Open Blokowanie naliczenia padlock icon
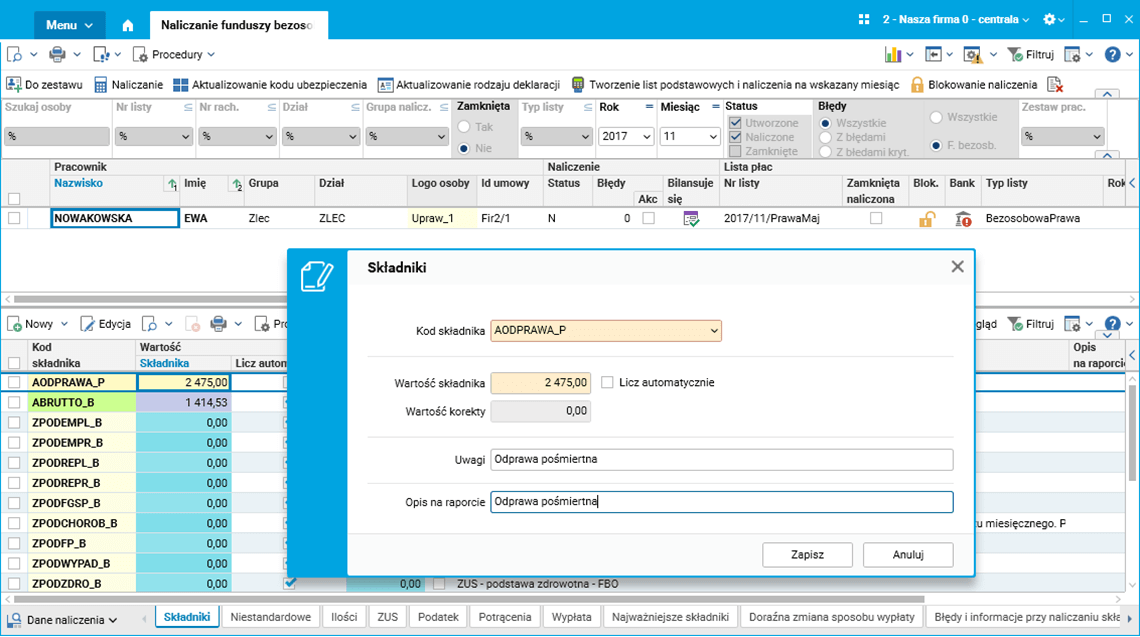 coord(917,85)
